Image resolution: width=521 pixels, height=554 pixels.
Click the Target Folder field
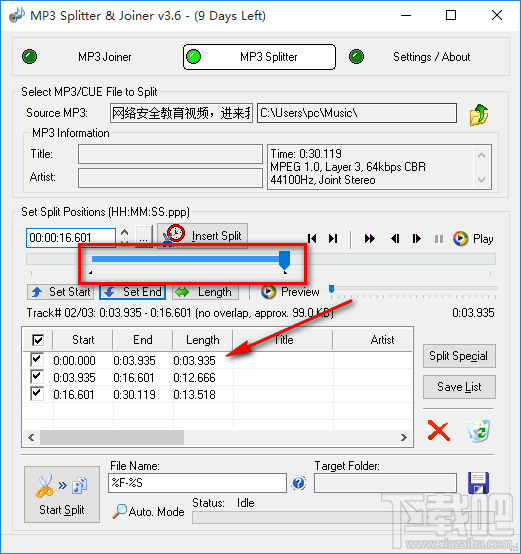pyautogui.click(x=385, y=483)
